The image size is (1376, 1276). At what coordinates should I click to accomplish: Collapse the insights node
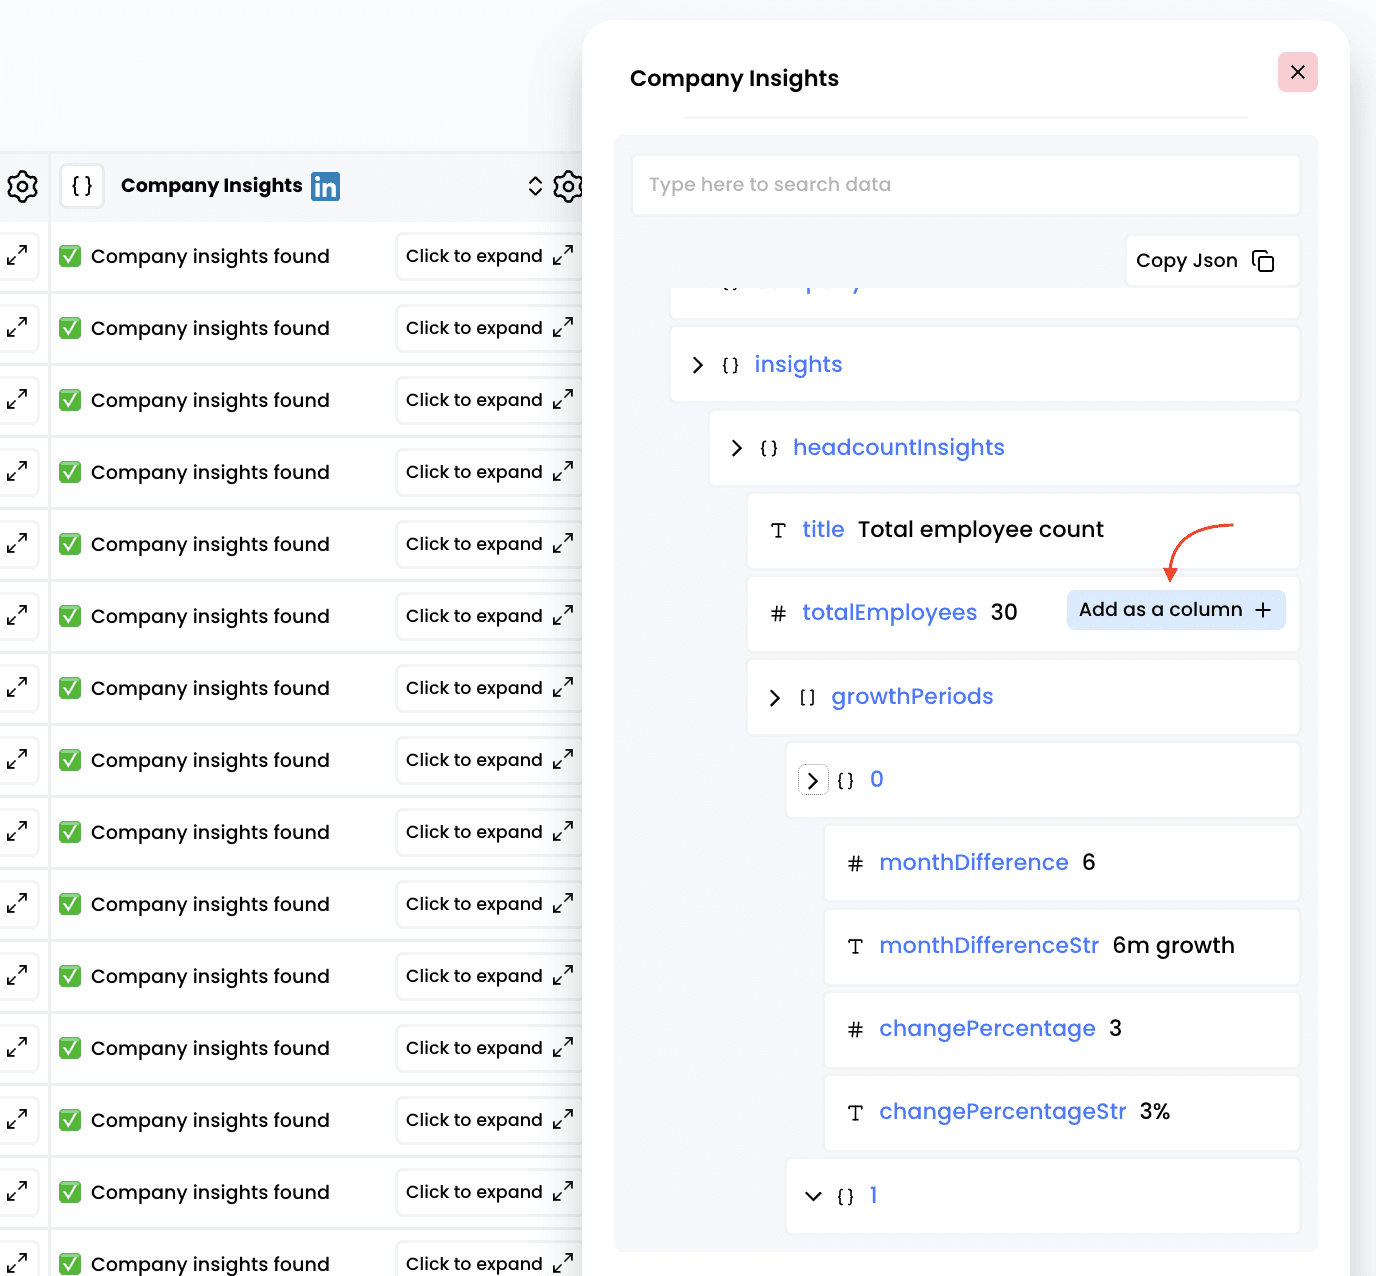pyautogui.click(x=697, y=365)
